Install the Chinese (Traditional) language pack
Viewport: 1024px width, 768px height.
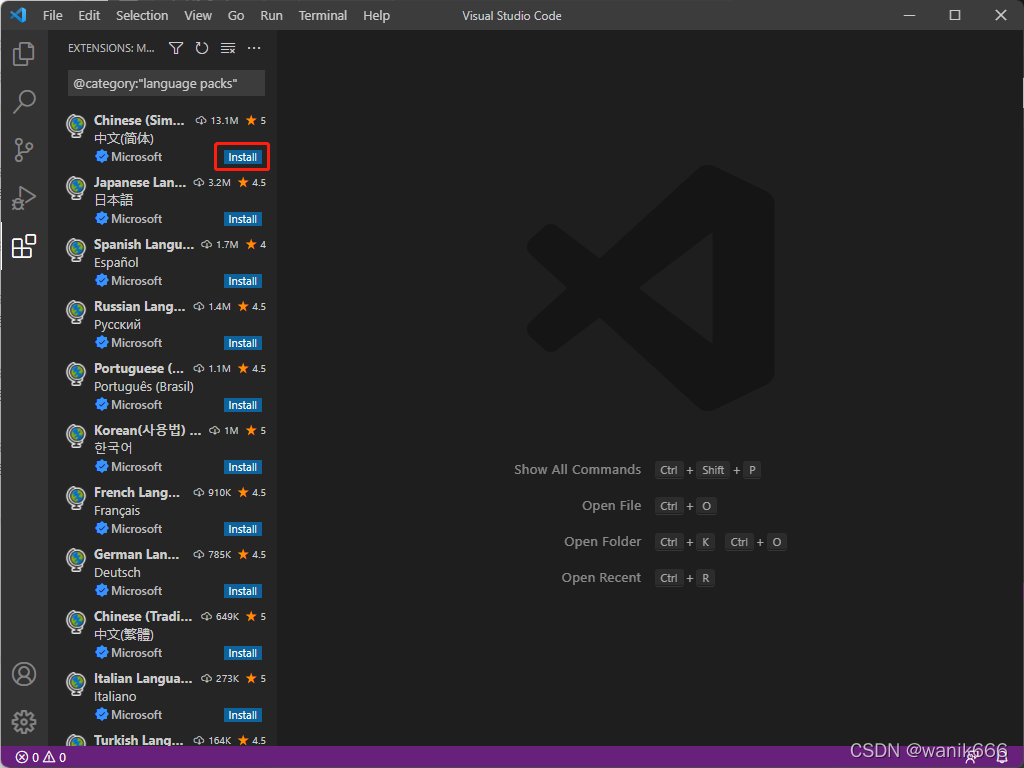(242, 654)
